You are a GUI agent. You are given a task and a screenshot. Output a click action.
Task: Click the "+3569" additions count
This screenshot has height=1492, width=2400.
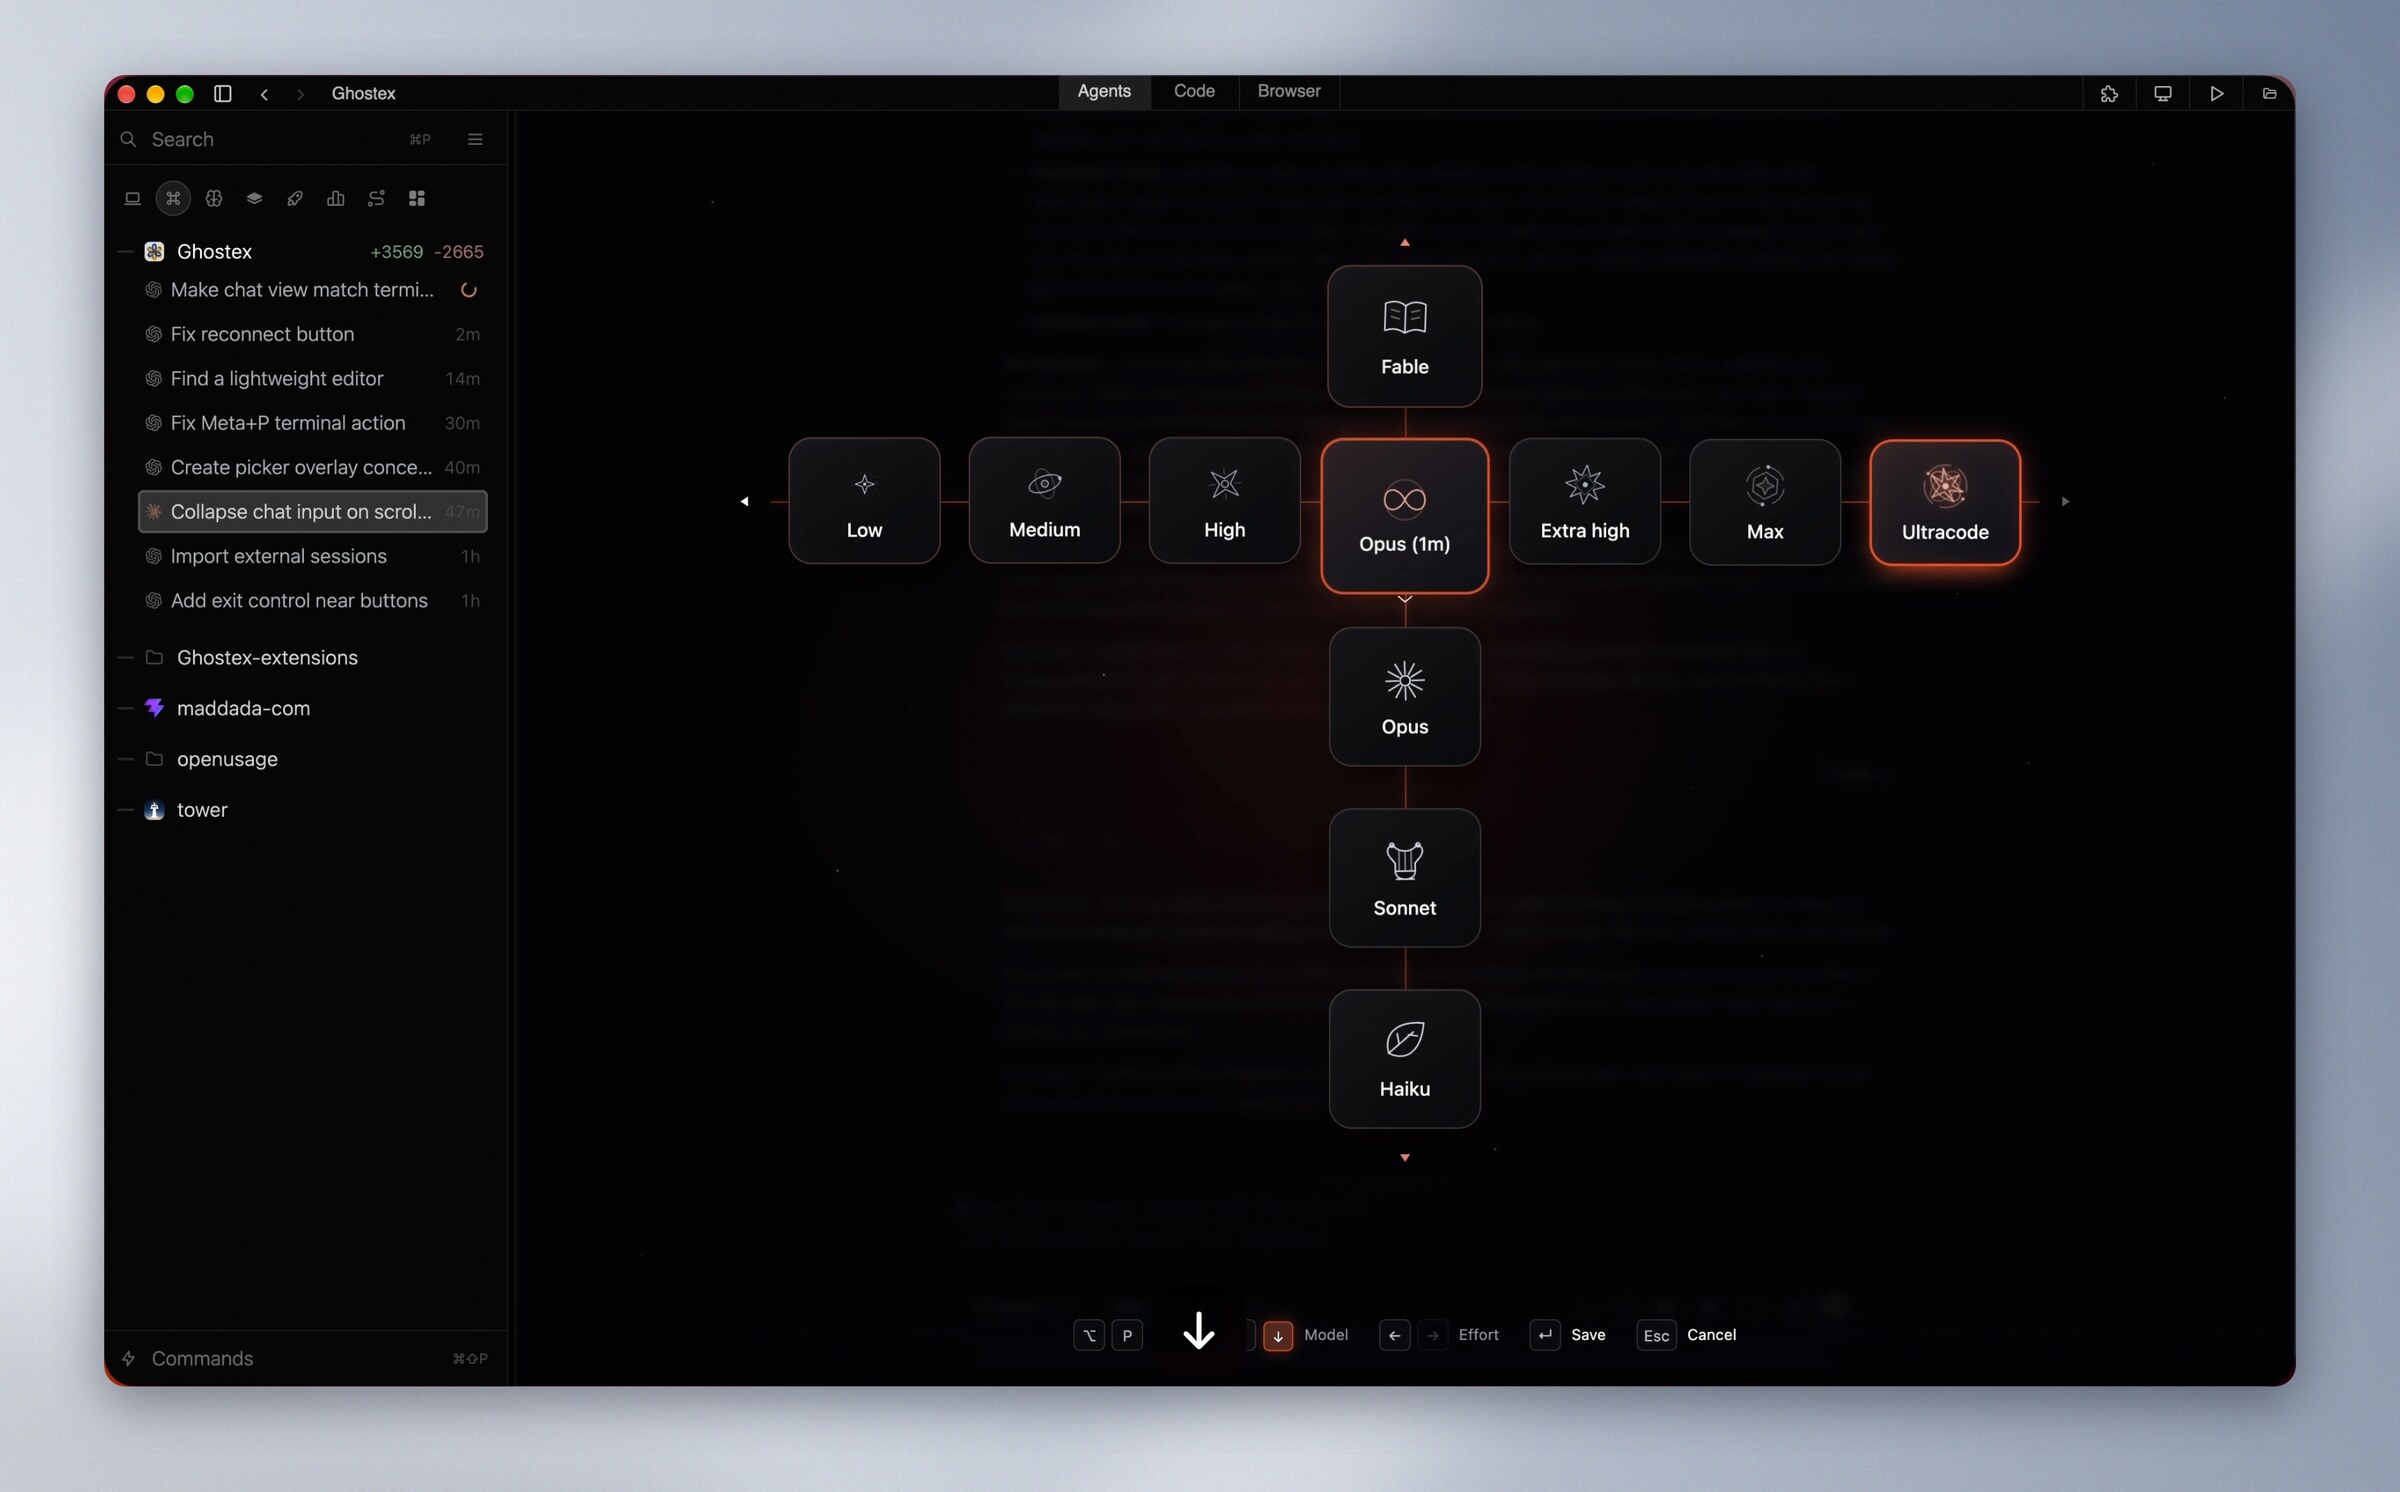click(397, 252)
